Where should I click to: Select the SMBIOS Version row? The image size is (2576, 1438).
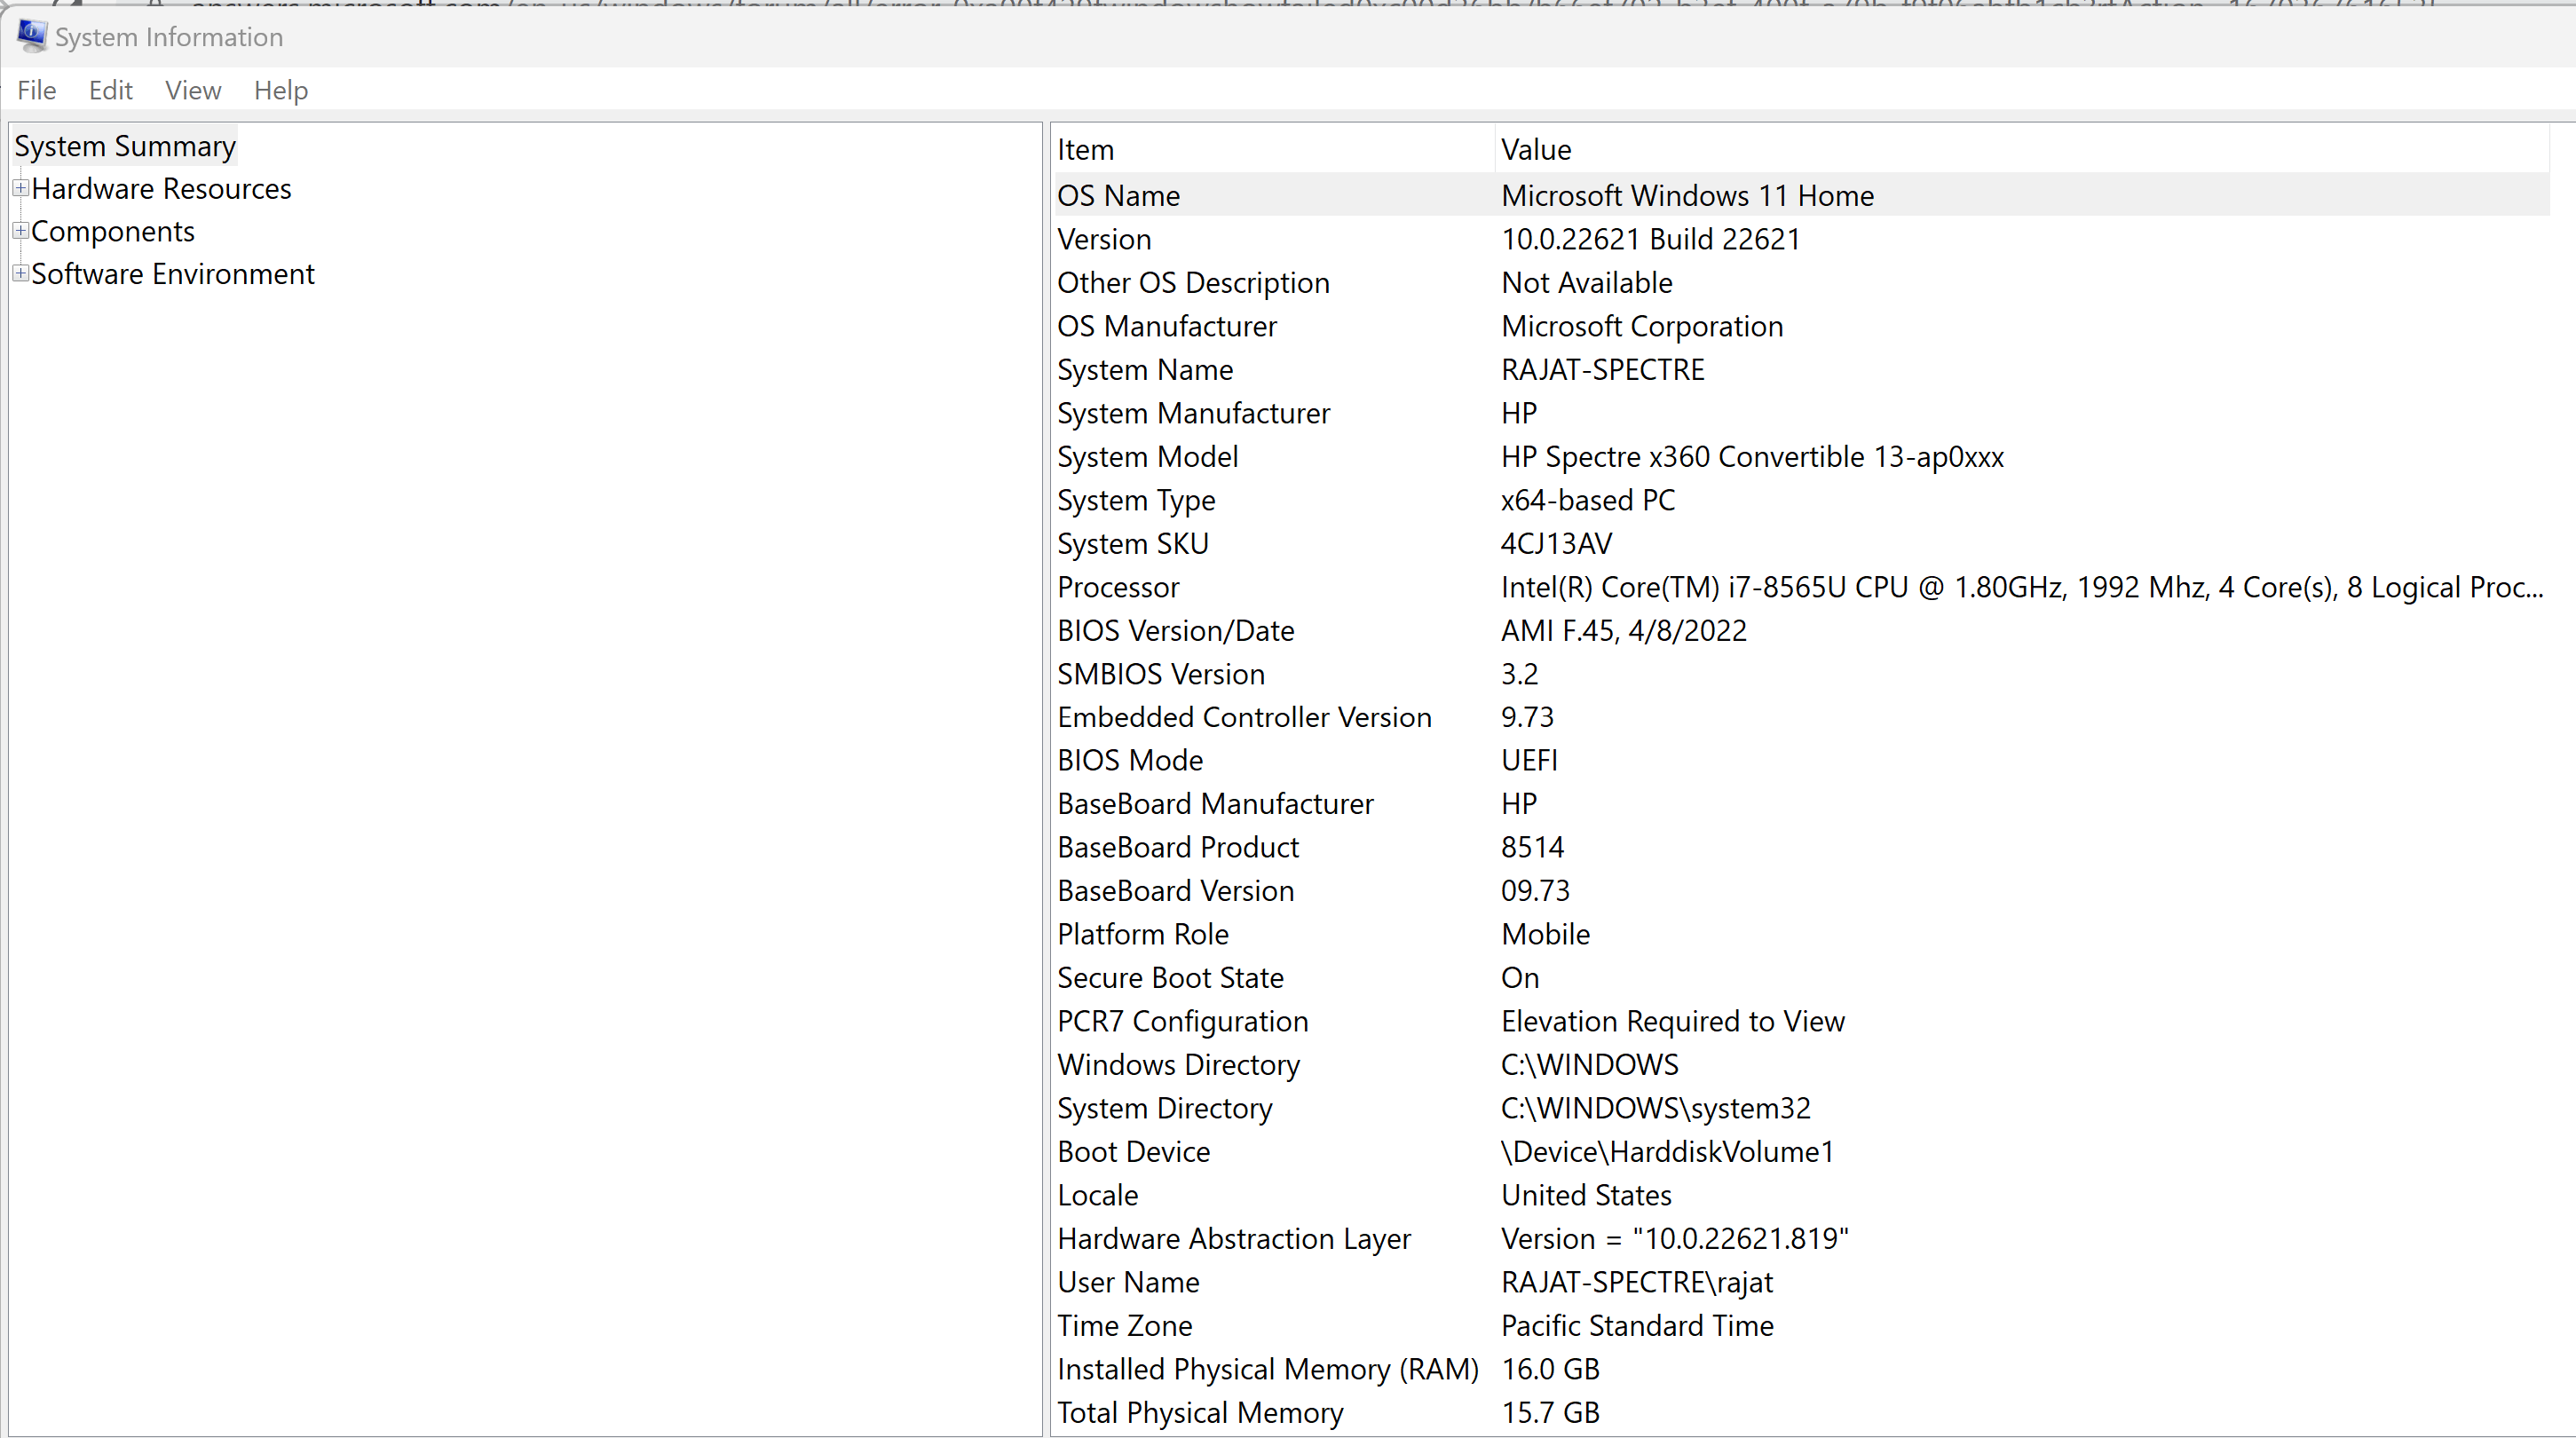(1801, 674)
